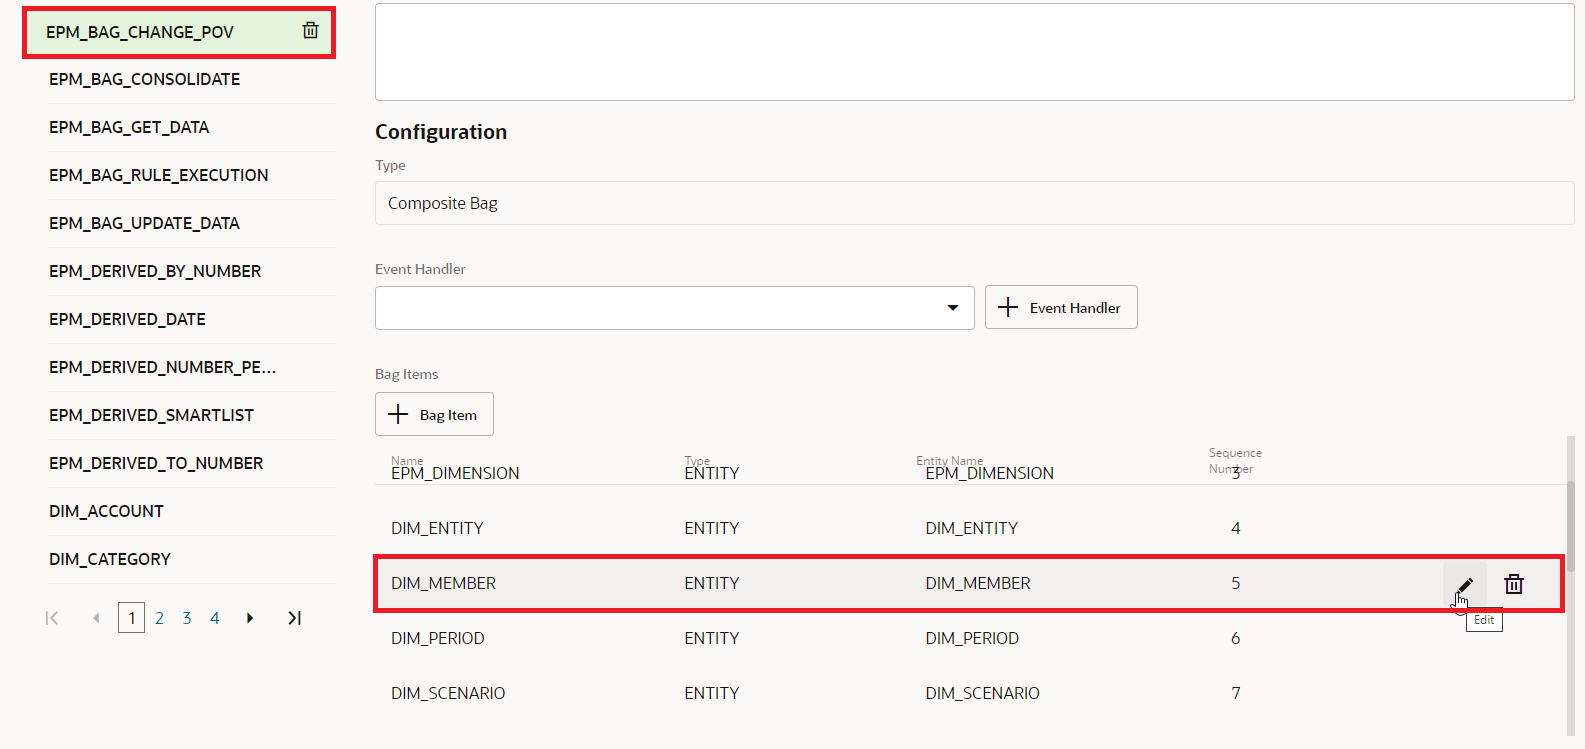Edit the DIM_MEMBER bag item

tap(1464, 585)
